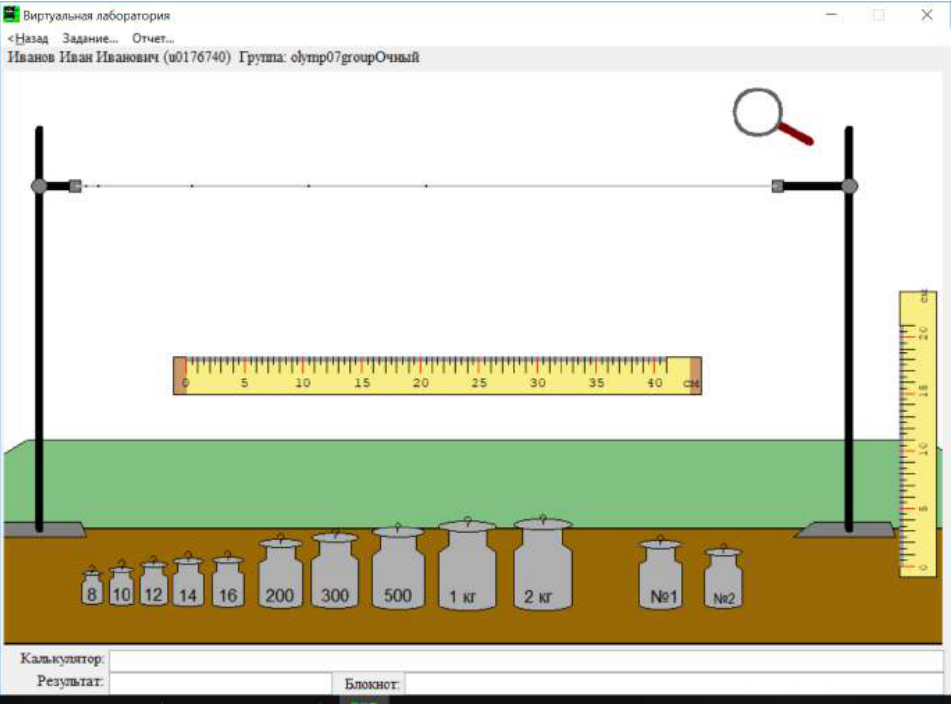Click the Блокнот notes field

click(x=674, y=683)
